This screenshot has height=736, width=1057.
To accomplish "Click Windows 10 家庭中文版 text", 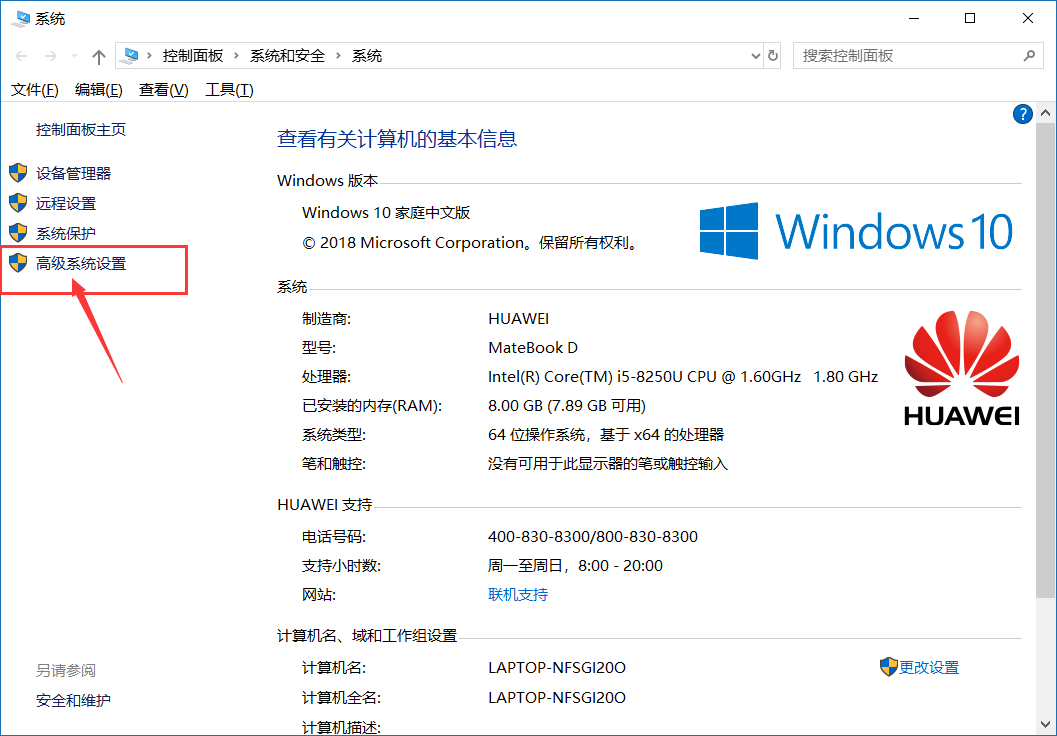I will click(x=386, y=212).
